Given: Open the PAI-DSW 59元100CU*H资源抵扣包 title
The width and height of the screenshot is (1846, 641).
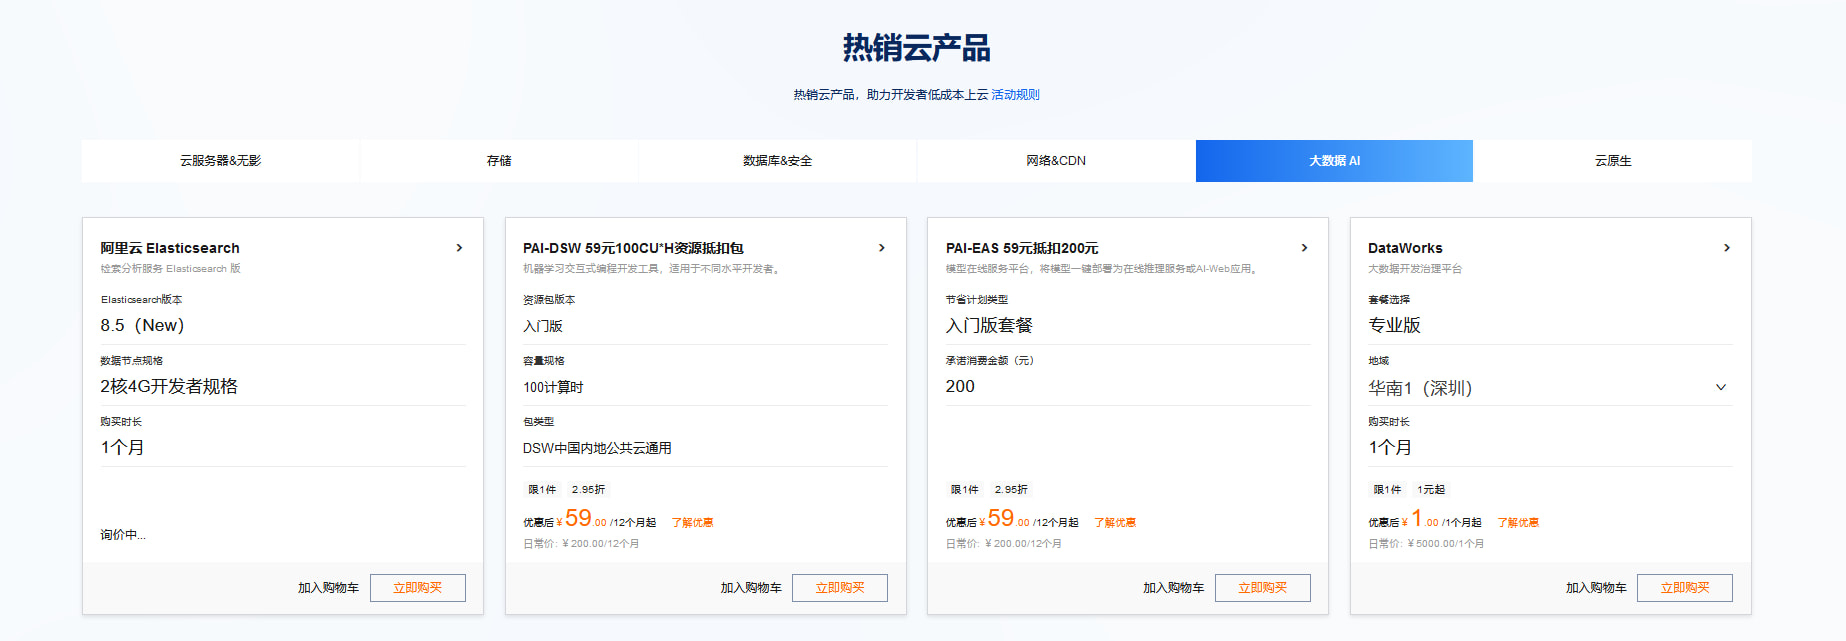Looking at the screenshot, I should tap(633, 248).
